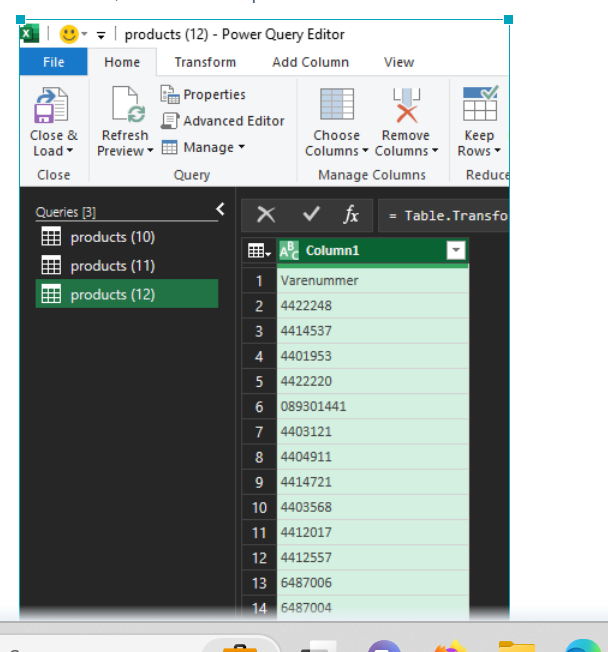Select the cell with value 4414721
Image resolution: width=608 pixels, height=652 pixels.
pyautogui.click(x=373, y=482)
